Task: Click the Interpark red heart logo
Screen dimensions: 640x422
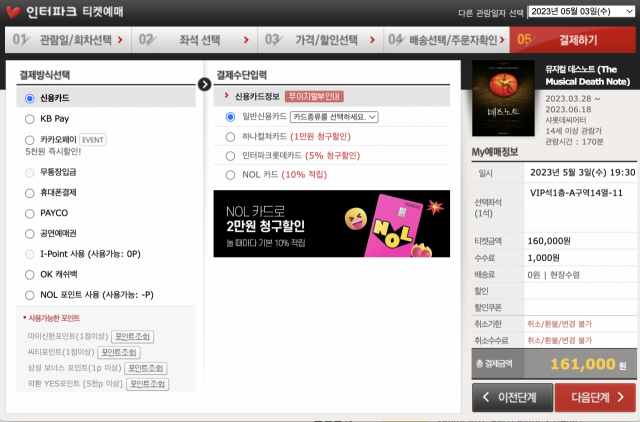Action: tap(13, 12)
